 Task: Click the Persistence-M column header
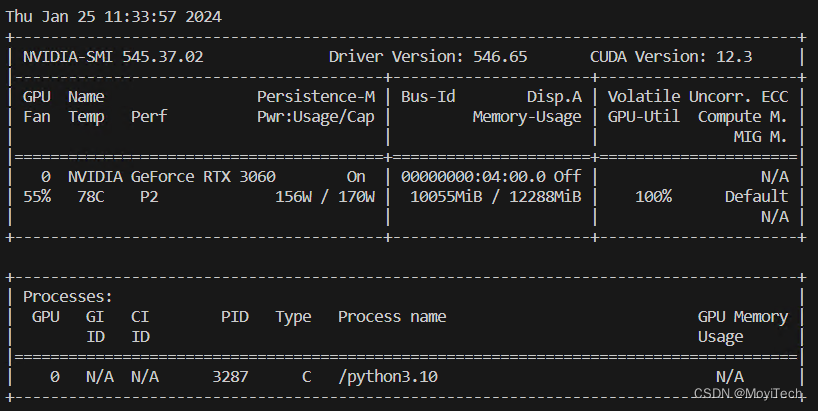click(316, 96)
